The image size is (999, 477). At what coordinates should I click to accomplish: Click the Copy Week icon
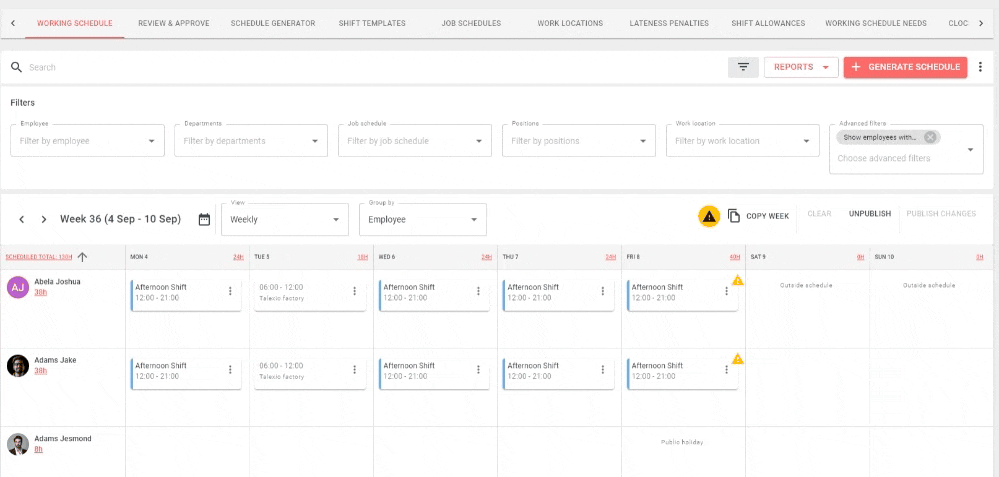[733, 215]
